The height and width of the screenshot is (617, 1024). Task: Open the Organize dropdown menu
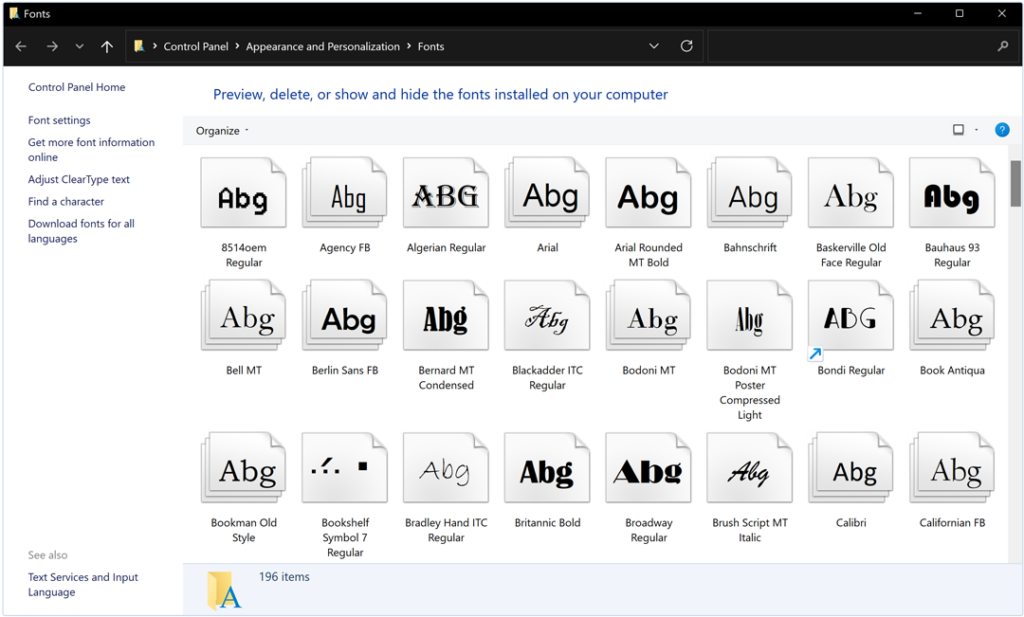(x=217, y=130)
